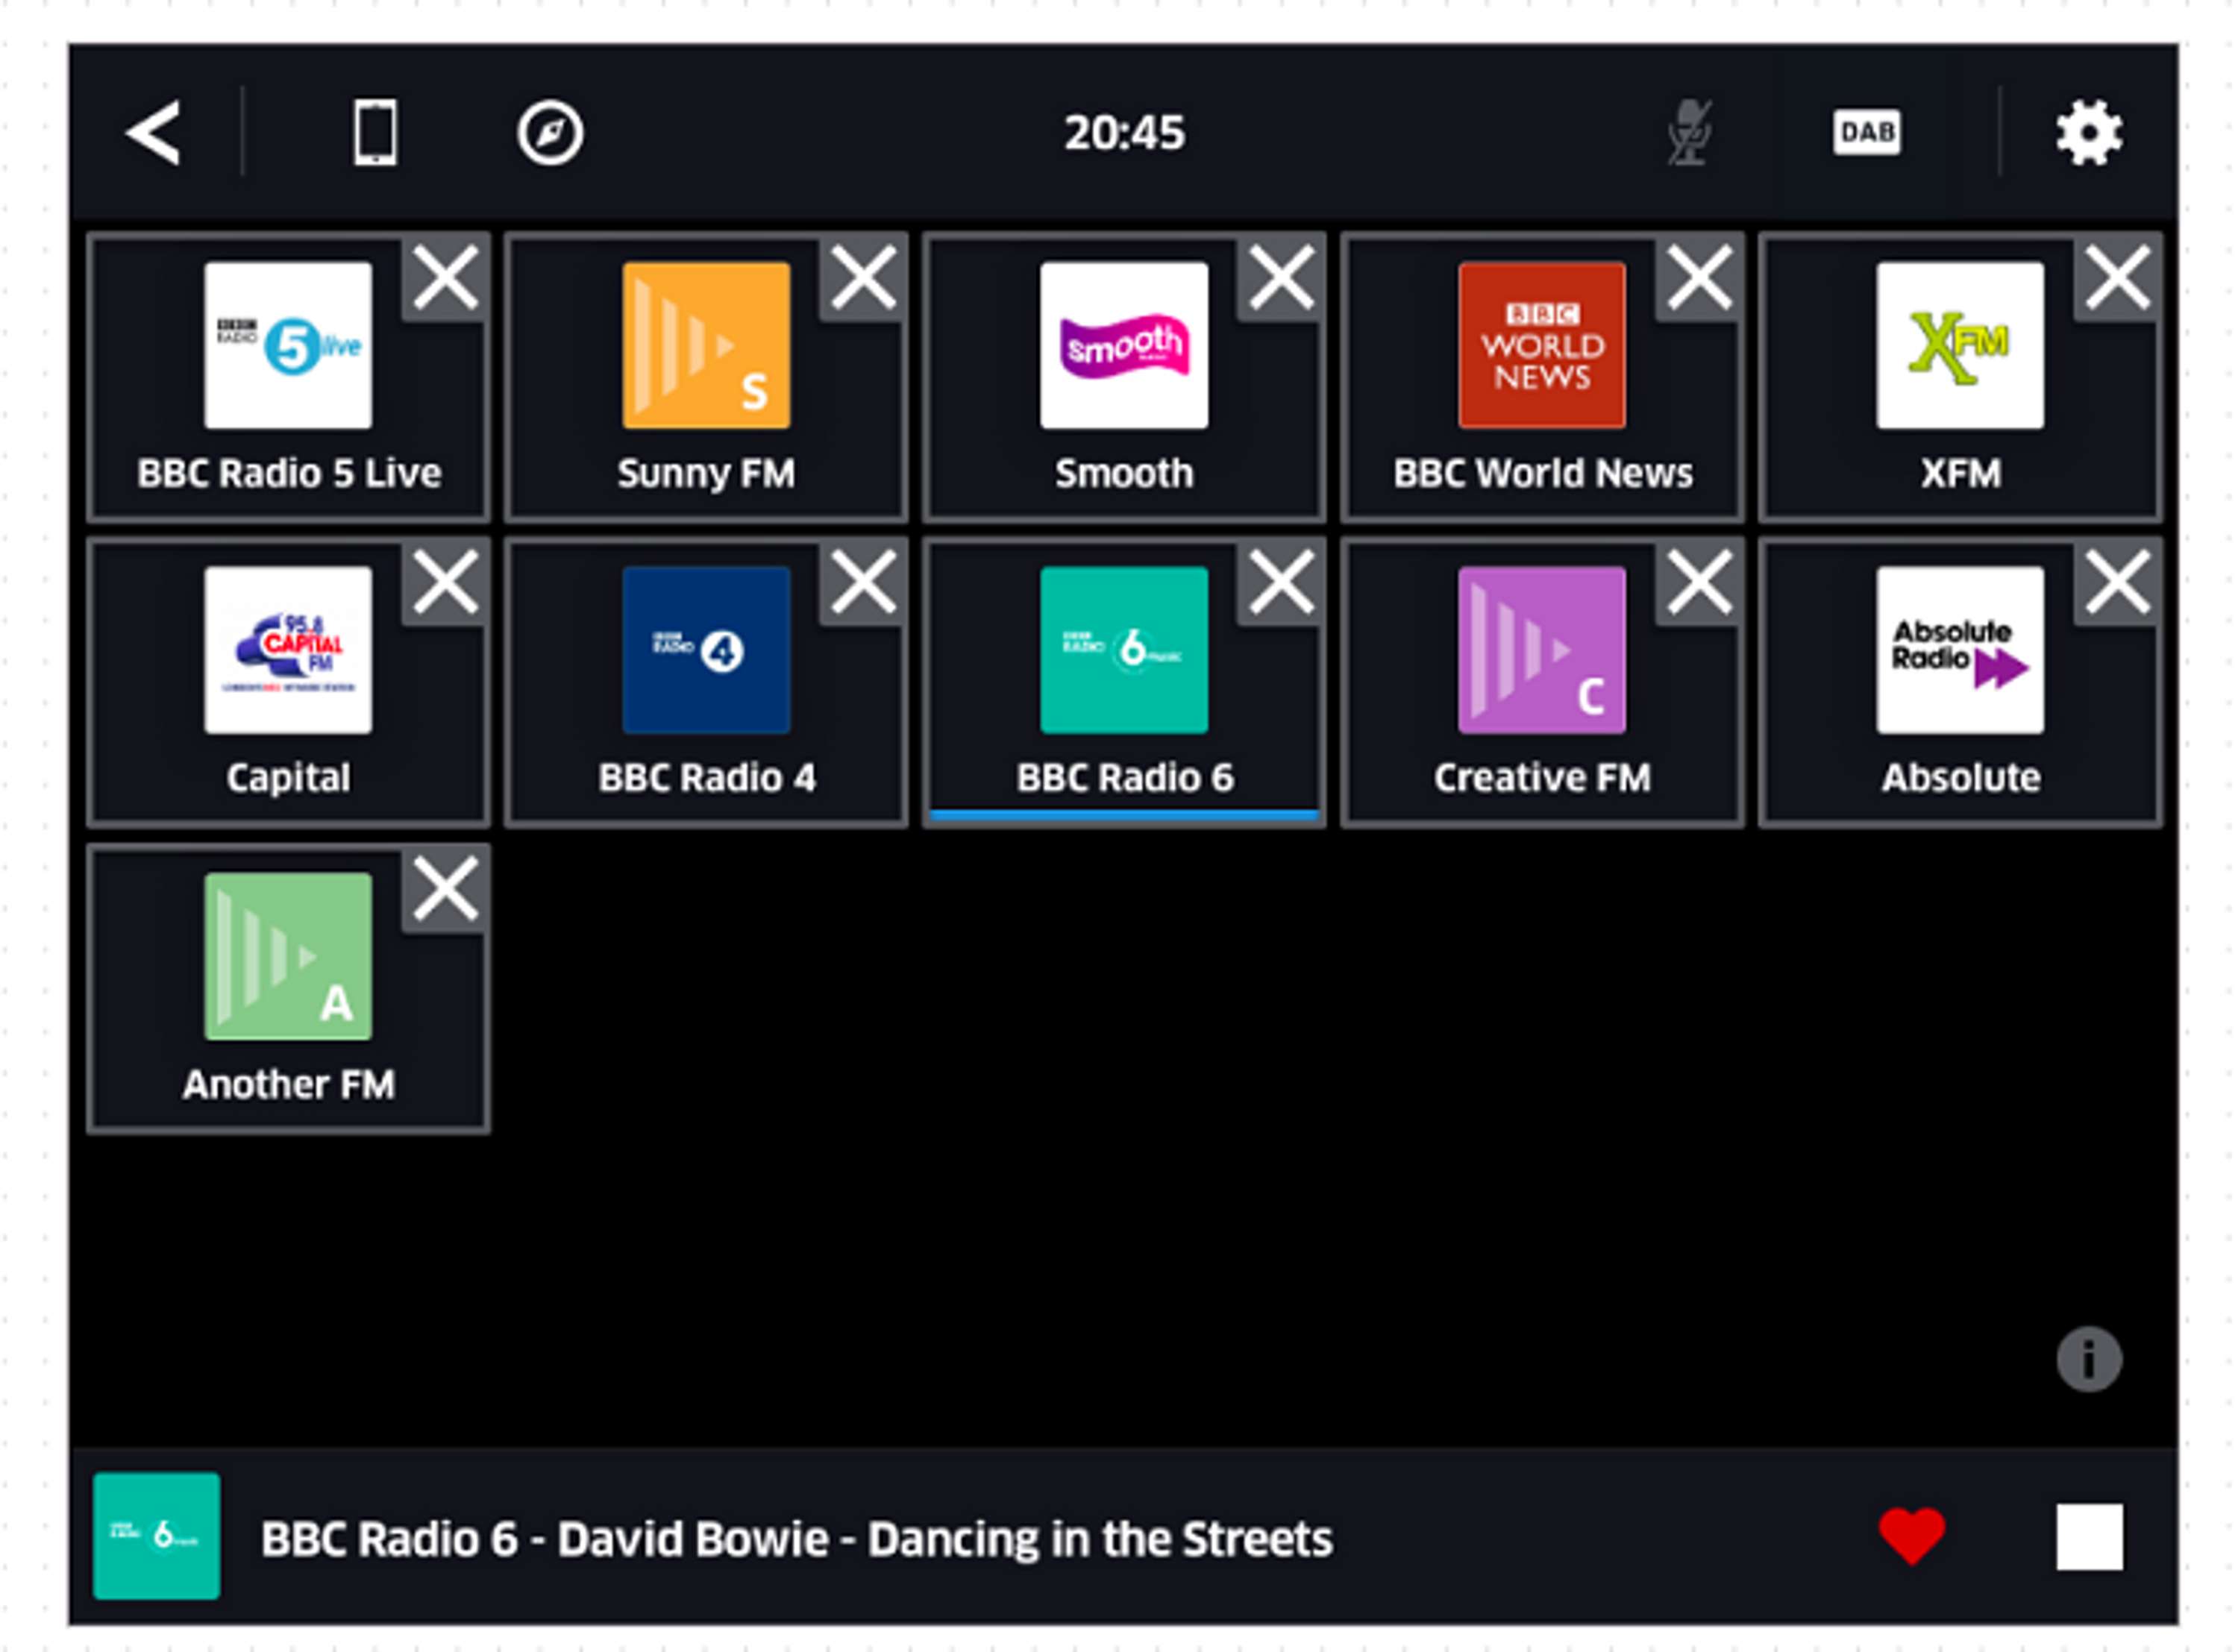Tune to BBC Radio 5 Live logo

tap(288, 346)
